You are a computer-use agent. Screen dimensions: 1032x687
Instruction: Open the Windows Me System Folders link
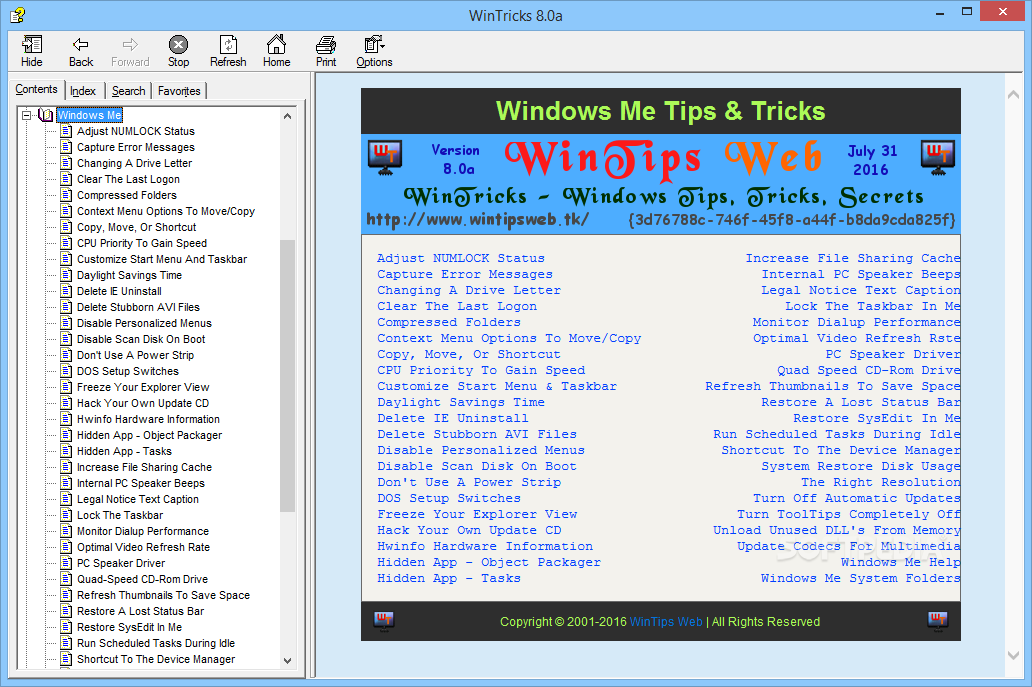860,578
